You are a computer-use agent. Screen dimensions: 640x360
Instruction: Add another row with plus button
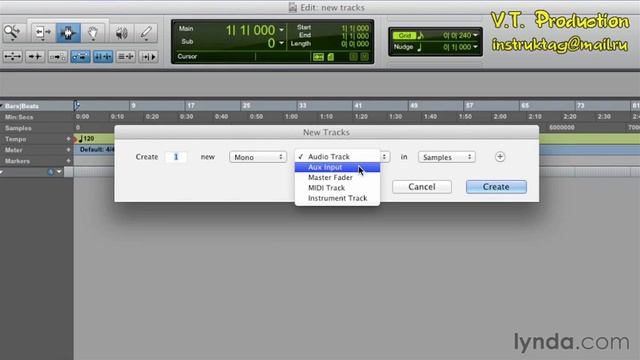click(x=500, y=157)
